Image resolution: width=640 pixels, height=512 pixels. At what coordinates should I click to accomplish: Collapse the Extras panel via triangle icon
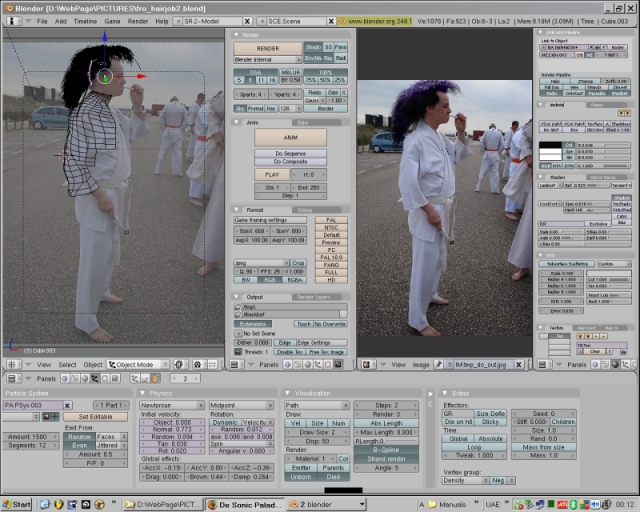[x=443, y=393]
